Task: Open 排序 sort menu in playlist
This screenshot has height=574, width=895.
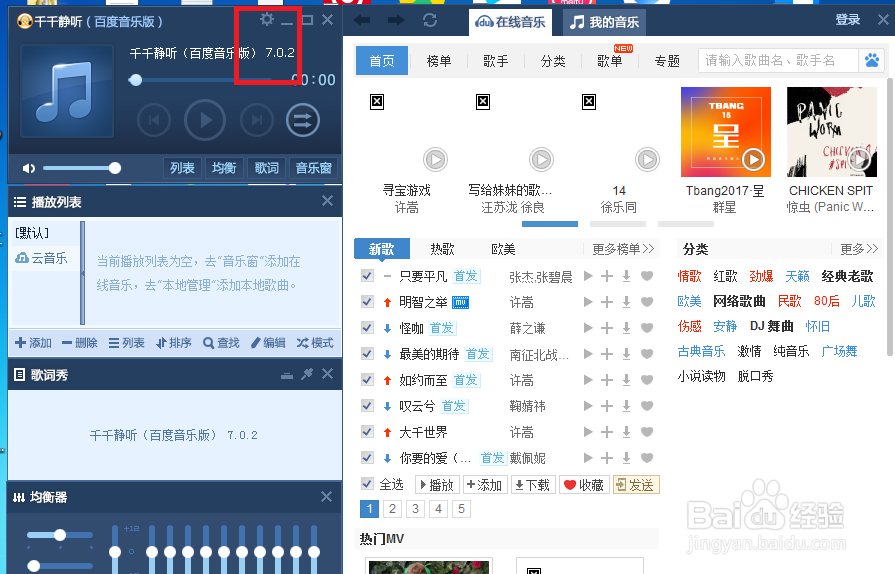Action: [x=174, y=343]
